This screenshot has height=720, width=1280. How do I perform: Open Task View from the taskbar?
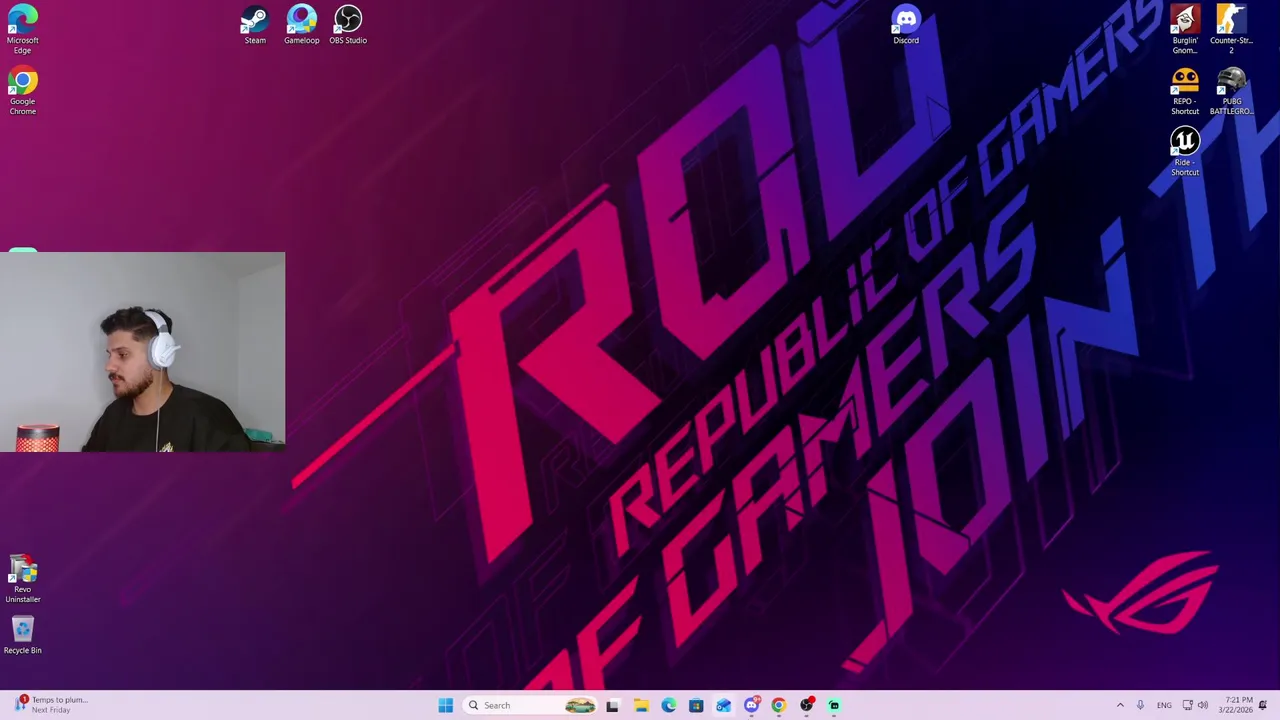pos(612,705)
